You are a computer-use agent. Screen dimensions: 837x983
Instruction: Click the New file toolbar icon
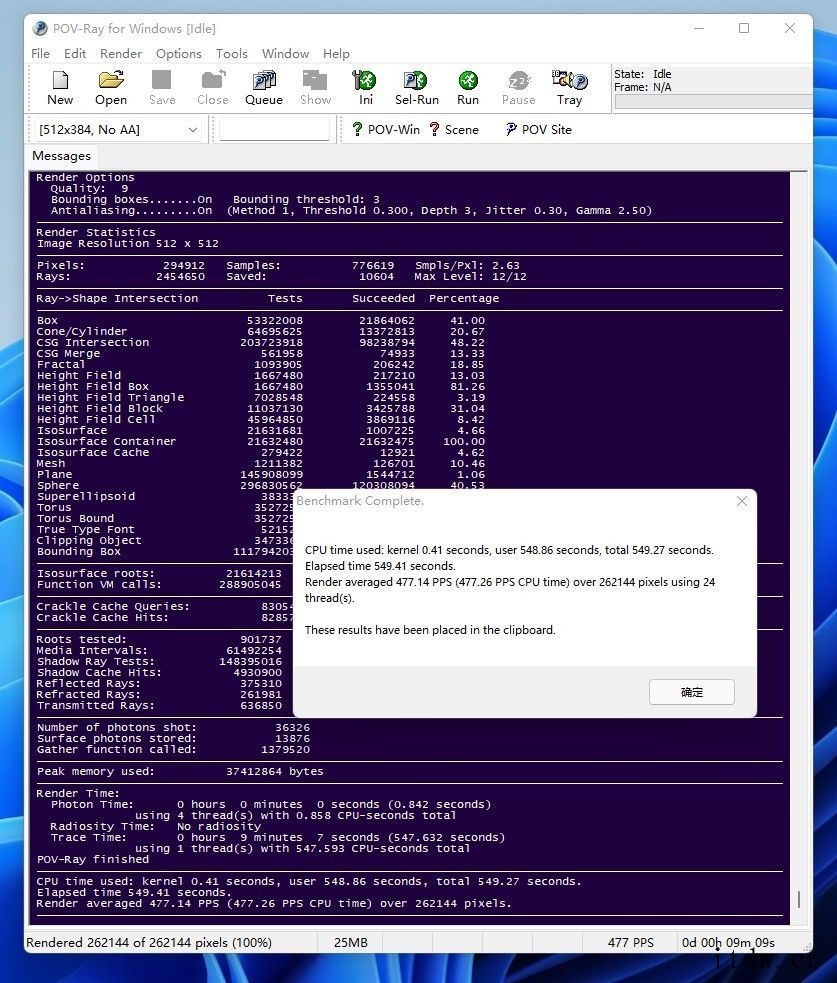[60, 88]
